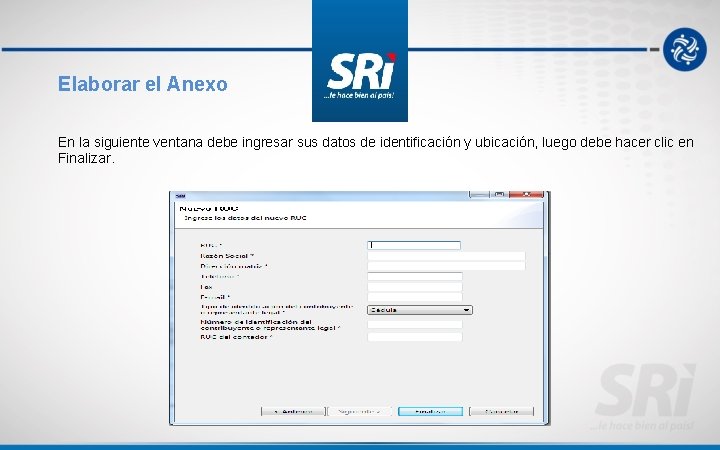Click the round blue emblem at top right
Viewport: 720px width, 450px height.
[685, 49]
